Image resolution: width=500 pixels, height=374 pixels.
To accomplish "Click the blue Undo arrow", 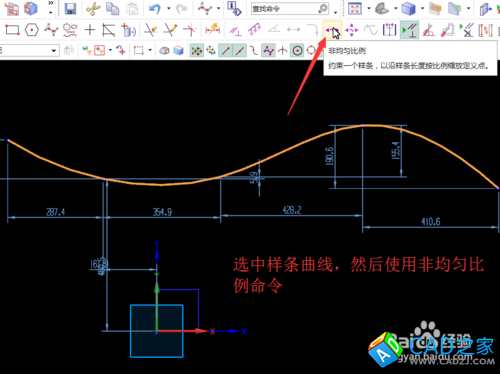I will click(x=154, y=9).
